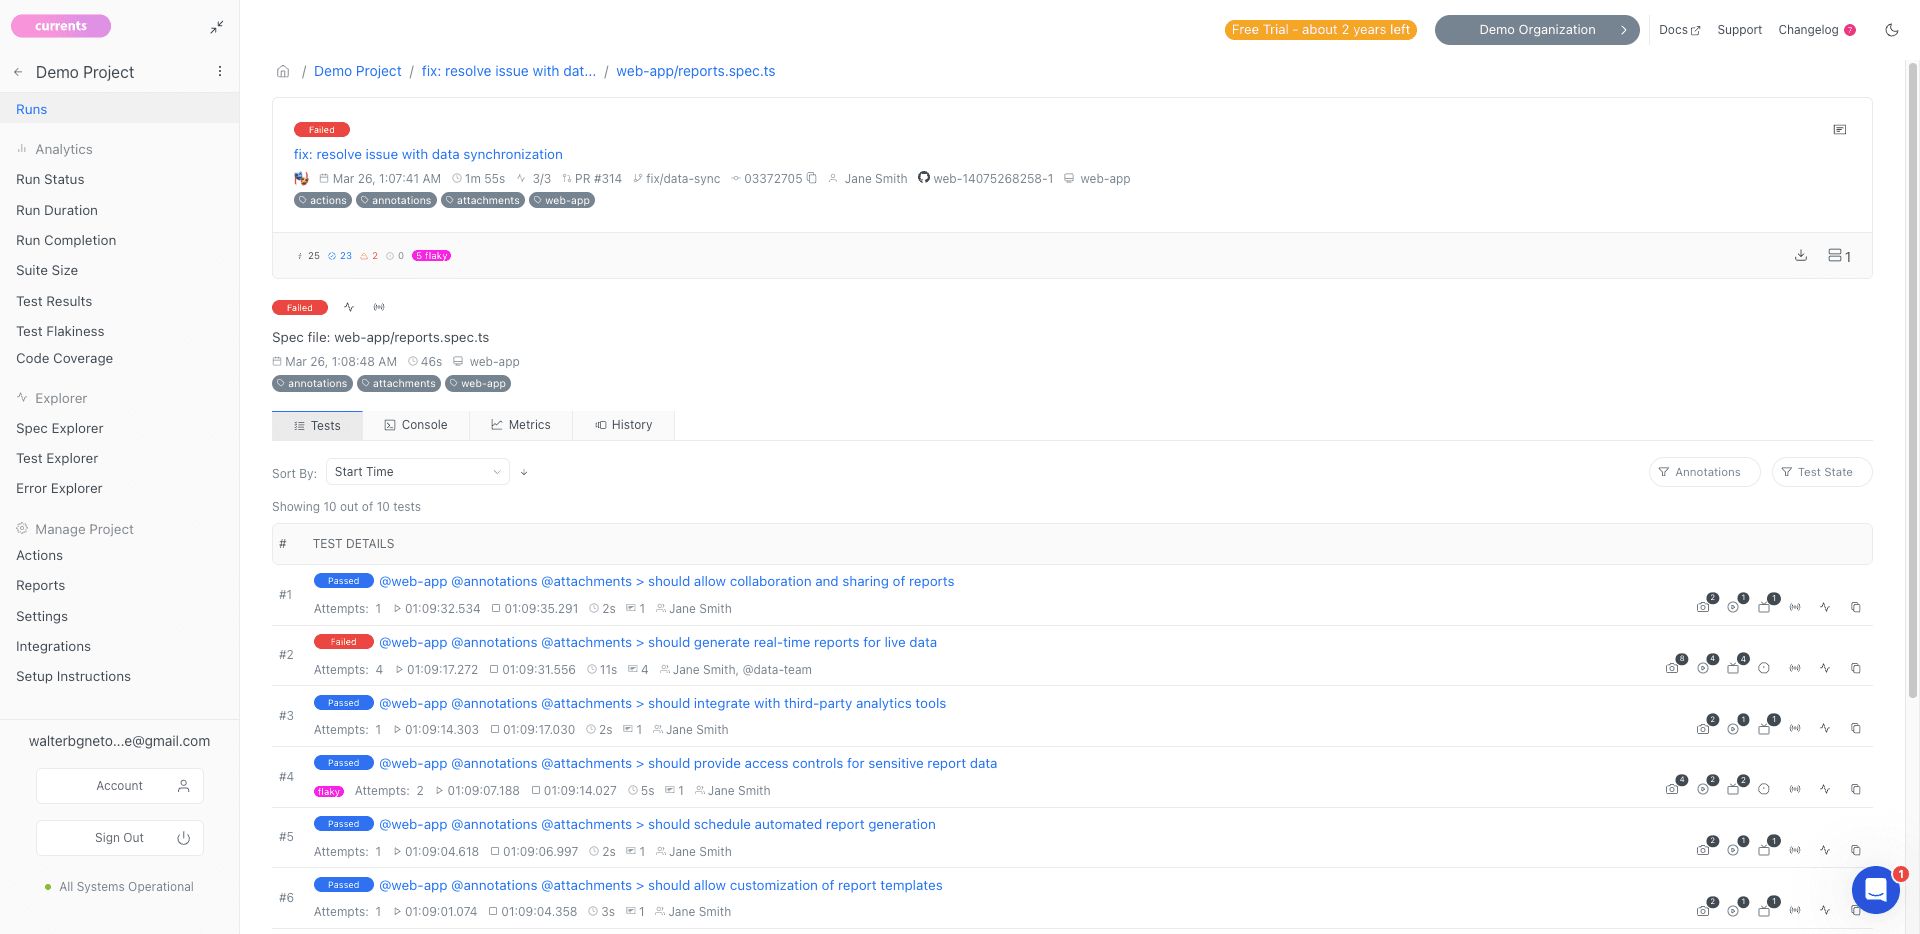Open Demo Project three-dot menu
The image size is (1920, 934).
(220, 71)
